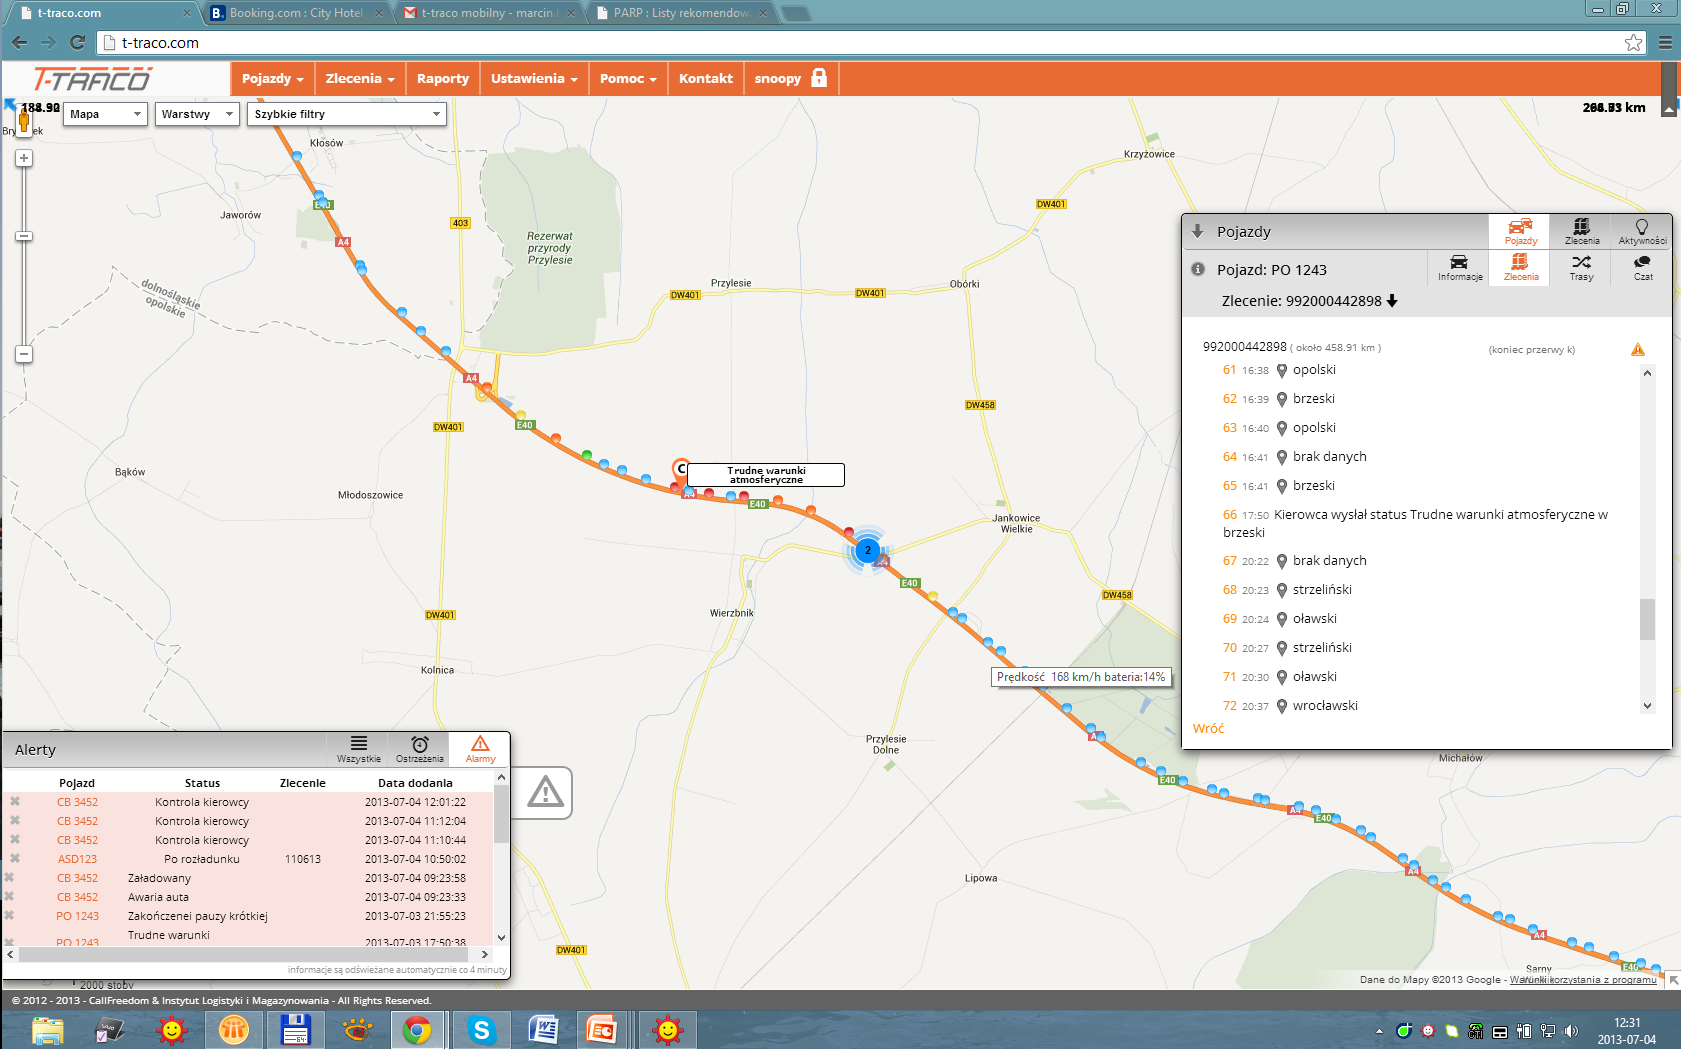This screenshot has height=1049, width=1681.
Task: Open vehicle PO 1243 Zakończenei pauzy alert
Action: tap(77, 916)
